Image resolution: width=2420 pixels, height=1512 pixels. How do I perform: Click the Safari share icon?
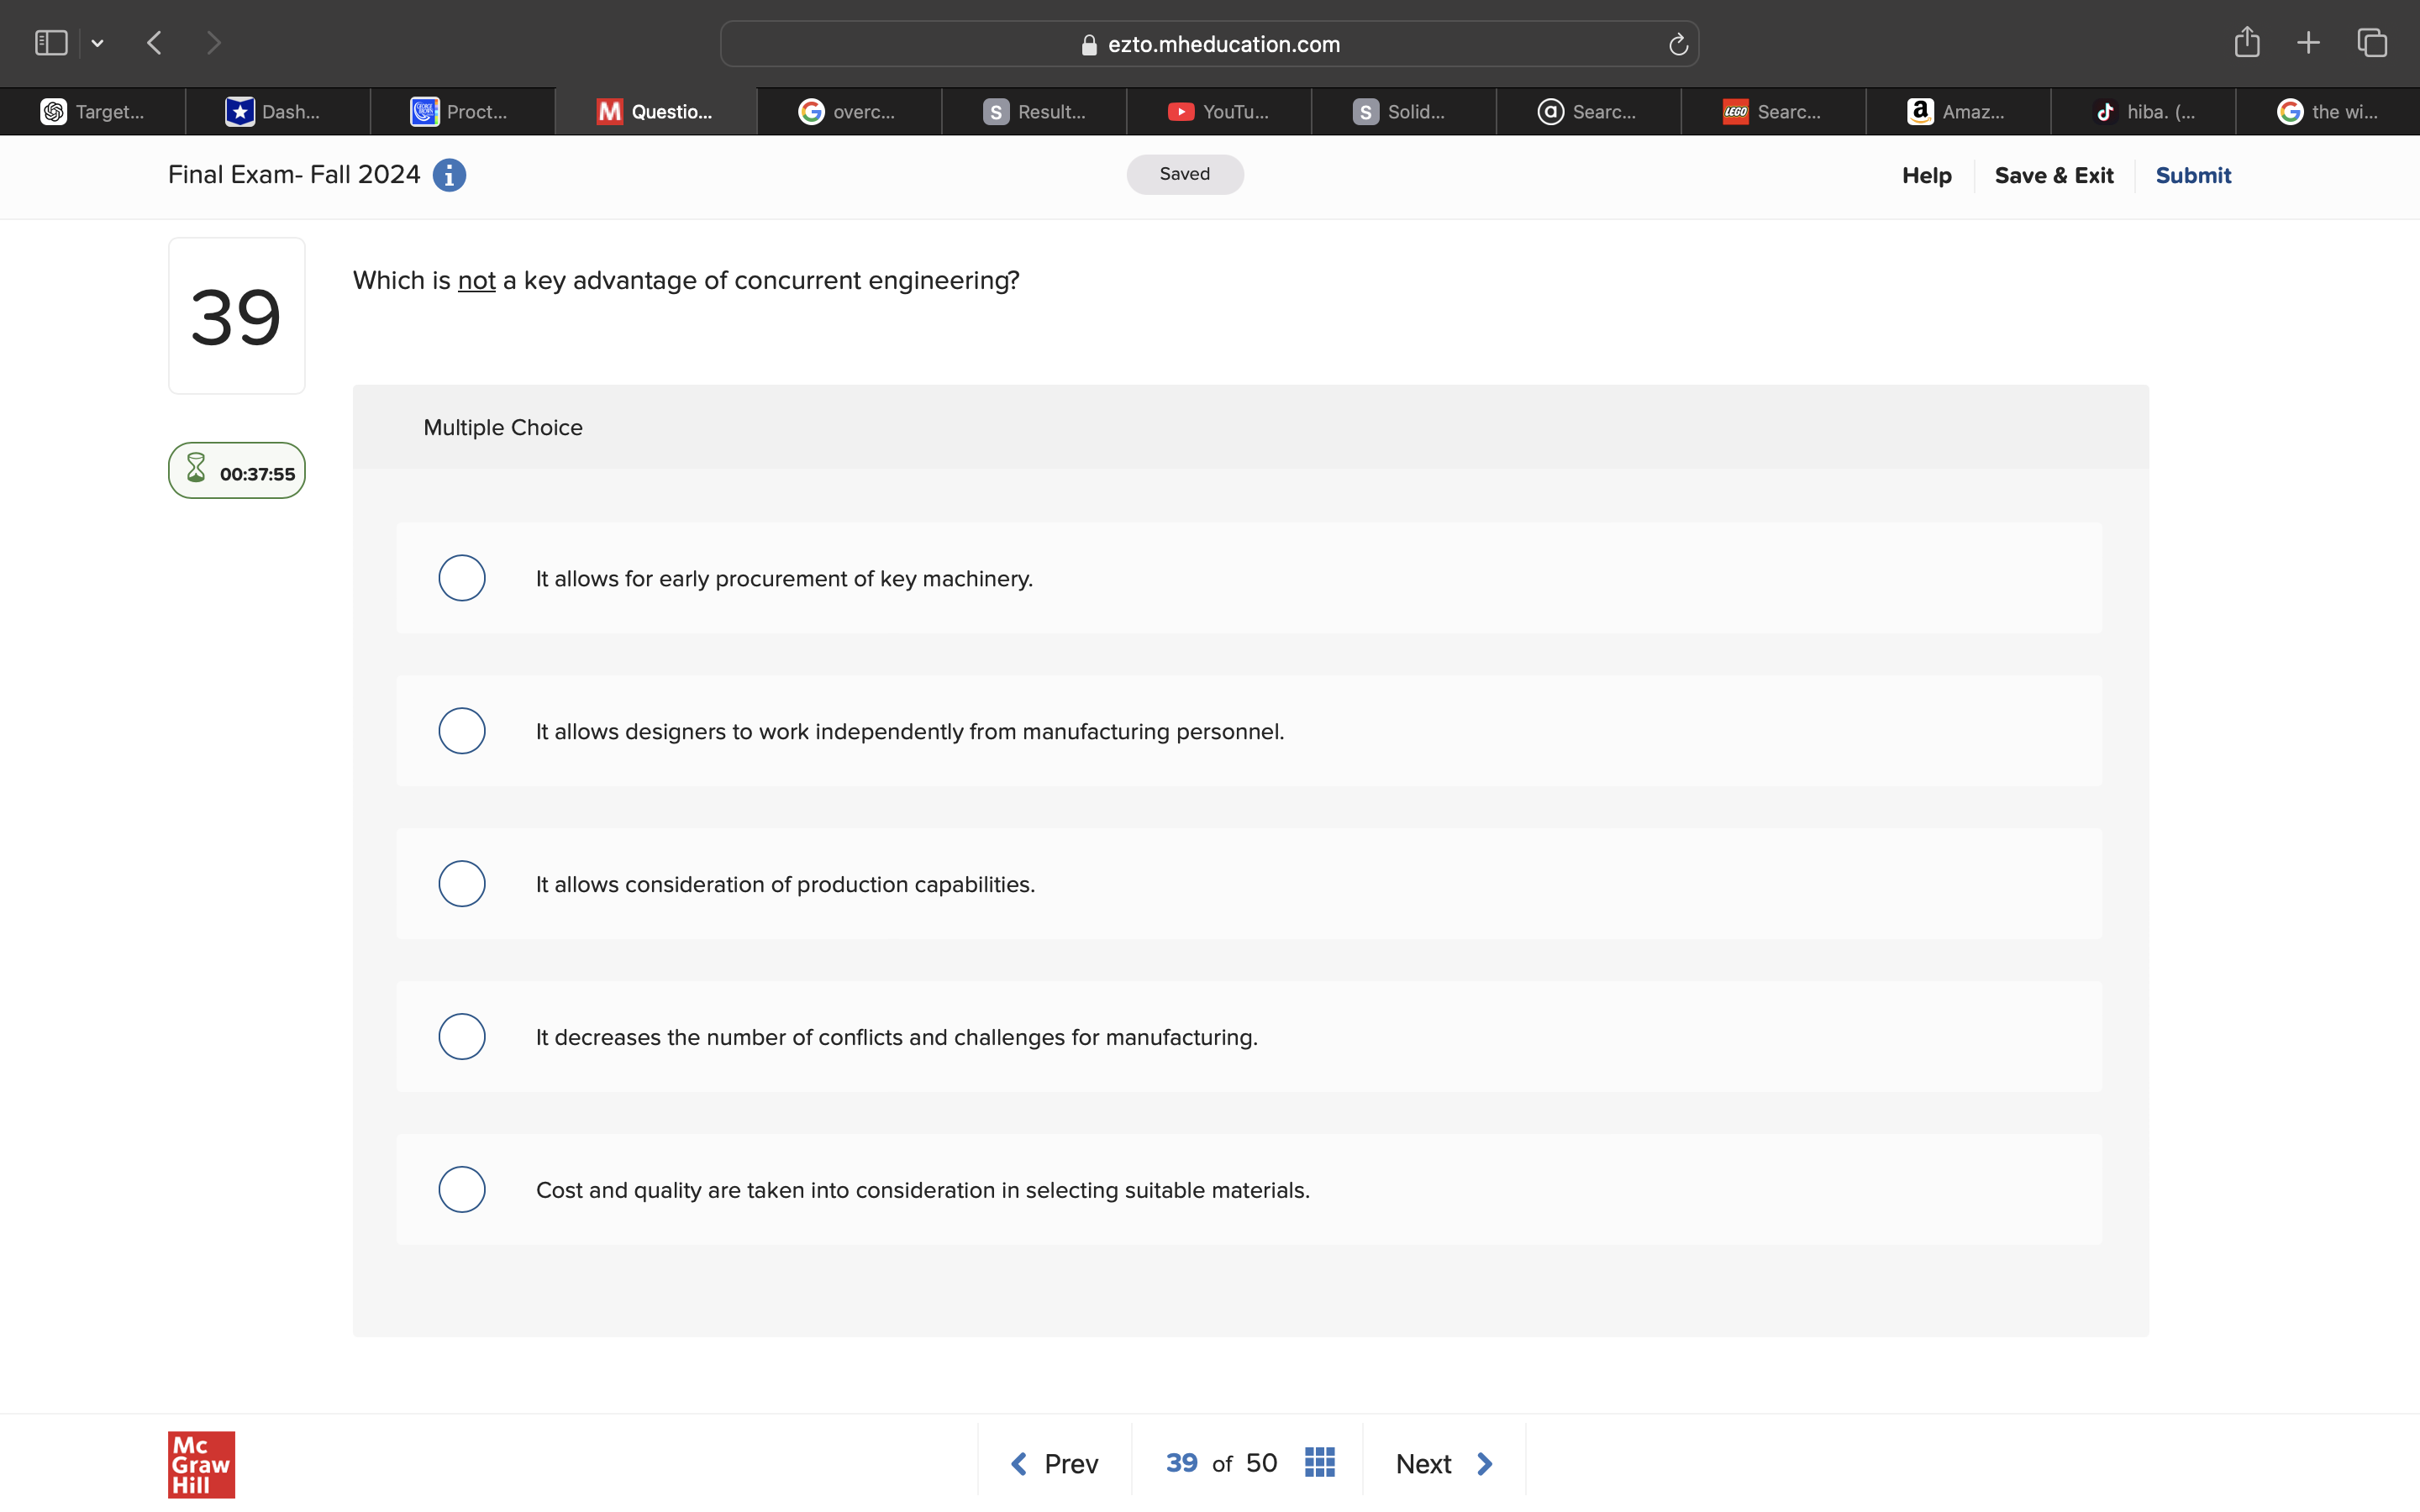coord(2246,42)
